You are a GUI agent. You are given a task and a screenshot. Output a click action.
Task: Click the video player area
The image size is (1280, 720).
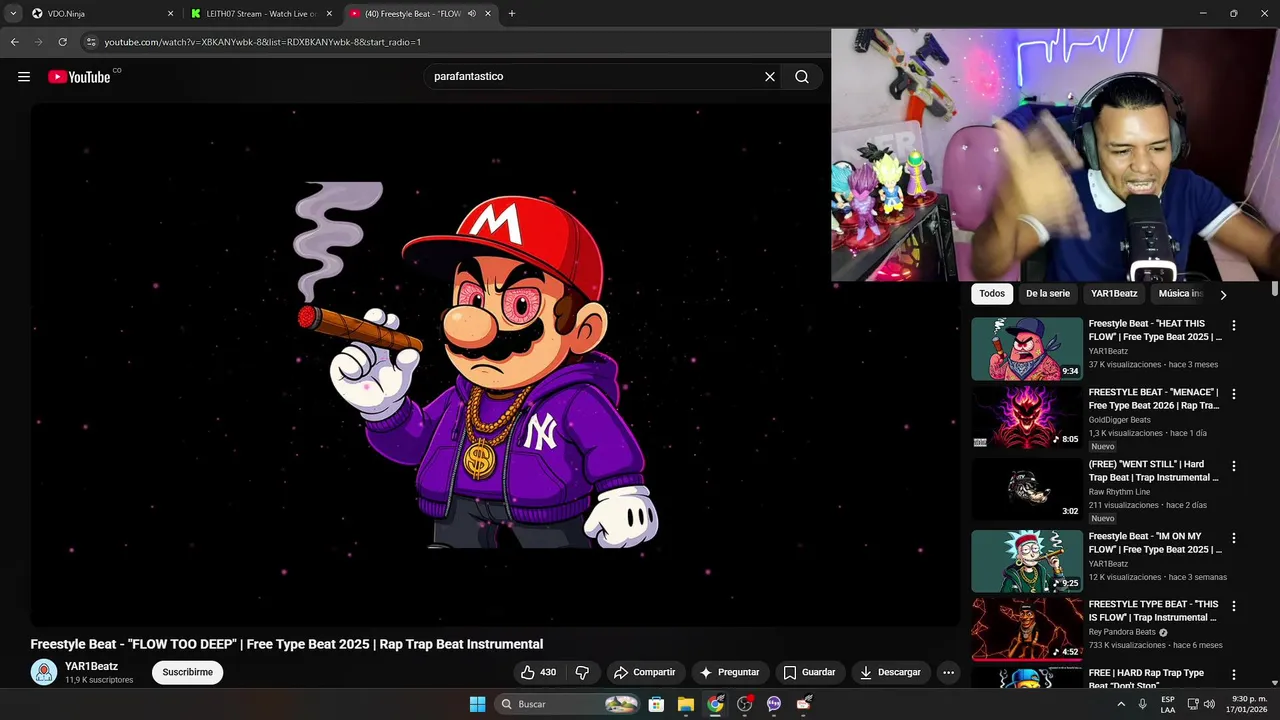(x=494, y=365)
